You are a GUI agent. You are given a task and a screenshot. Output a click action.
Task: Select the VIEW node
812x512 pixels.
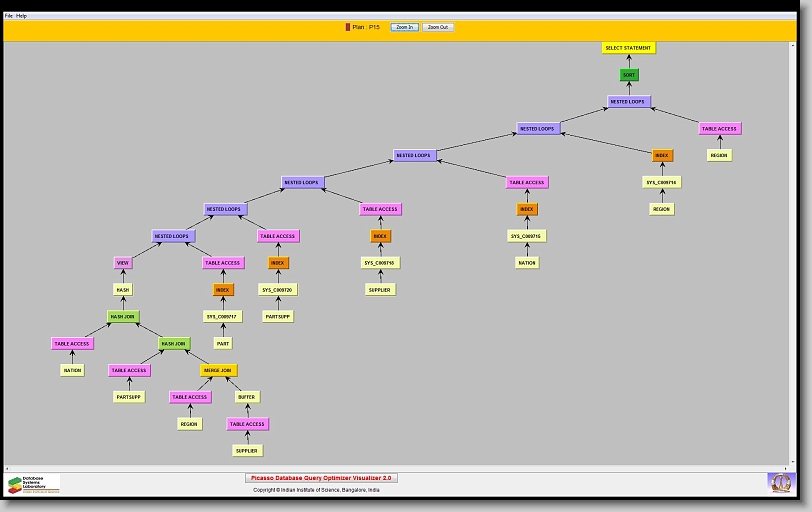click(x=123, y=263)
